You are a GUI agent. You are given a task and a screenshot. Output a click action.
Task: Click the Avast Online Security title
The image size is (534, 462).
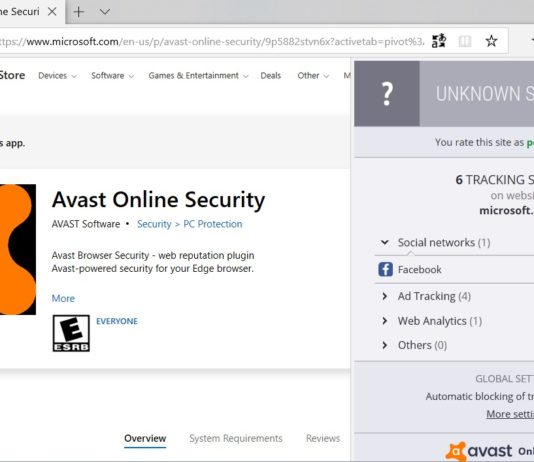(x=158, y=200)
